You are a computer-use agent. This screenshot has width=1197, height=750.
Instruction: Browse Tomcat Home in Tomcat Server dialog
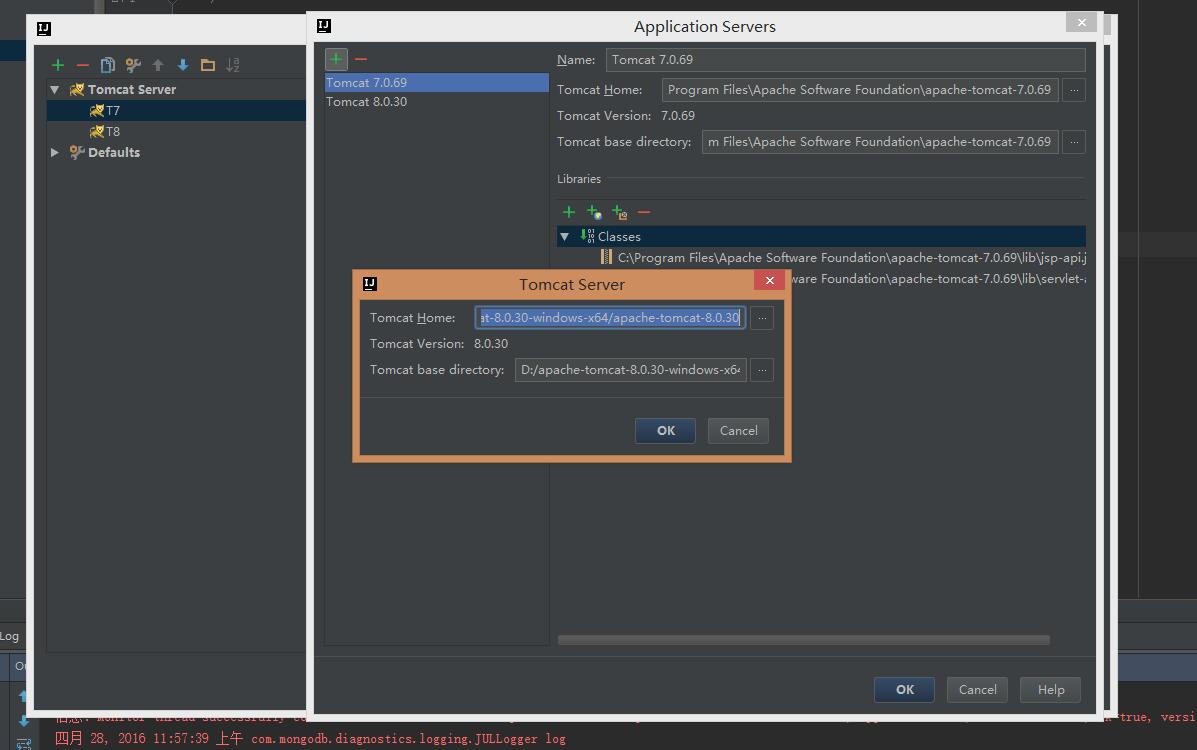(762, 318)
